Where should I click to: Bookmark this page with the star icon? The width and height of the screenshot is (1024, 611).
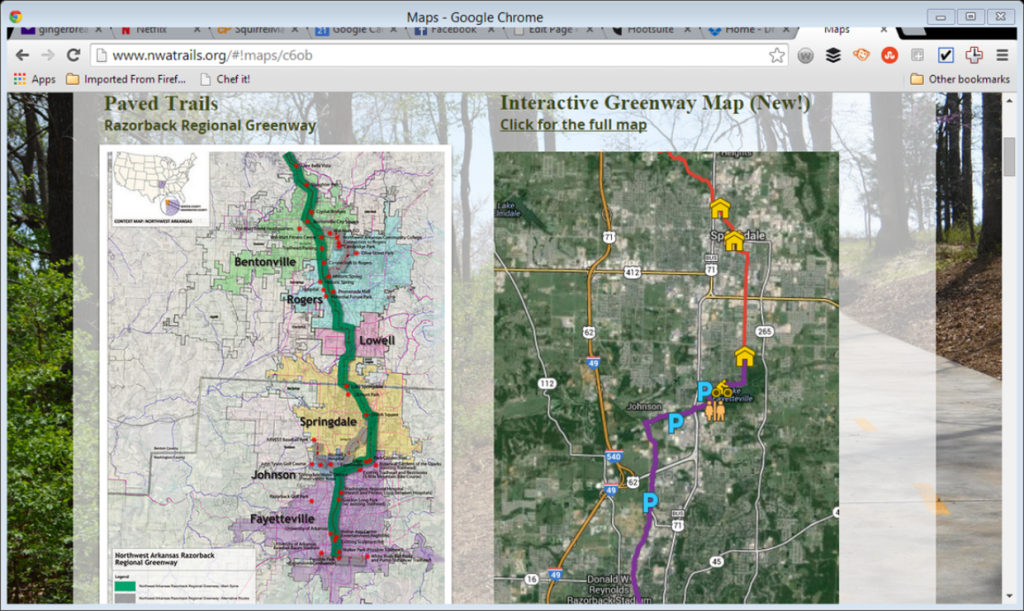(x=776, y=55)
